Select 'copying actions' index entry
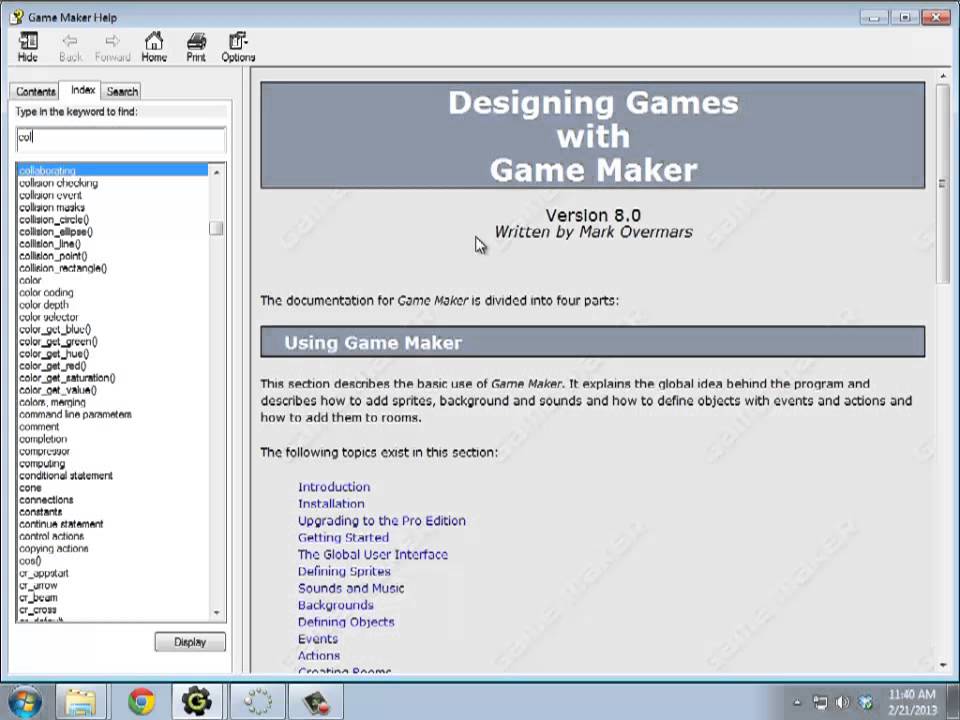960x720 pixels. (x=53, y=549)
